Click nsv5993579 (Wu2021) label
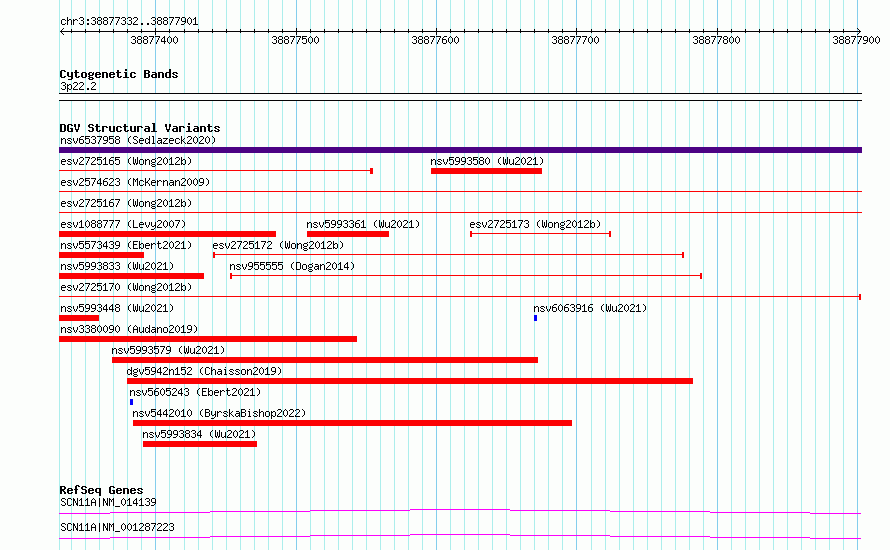The height and width of the screenshot is (550, 890). [x=168, y=350]
